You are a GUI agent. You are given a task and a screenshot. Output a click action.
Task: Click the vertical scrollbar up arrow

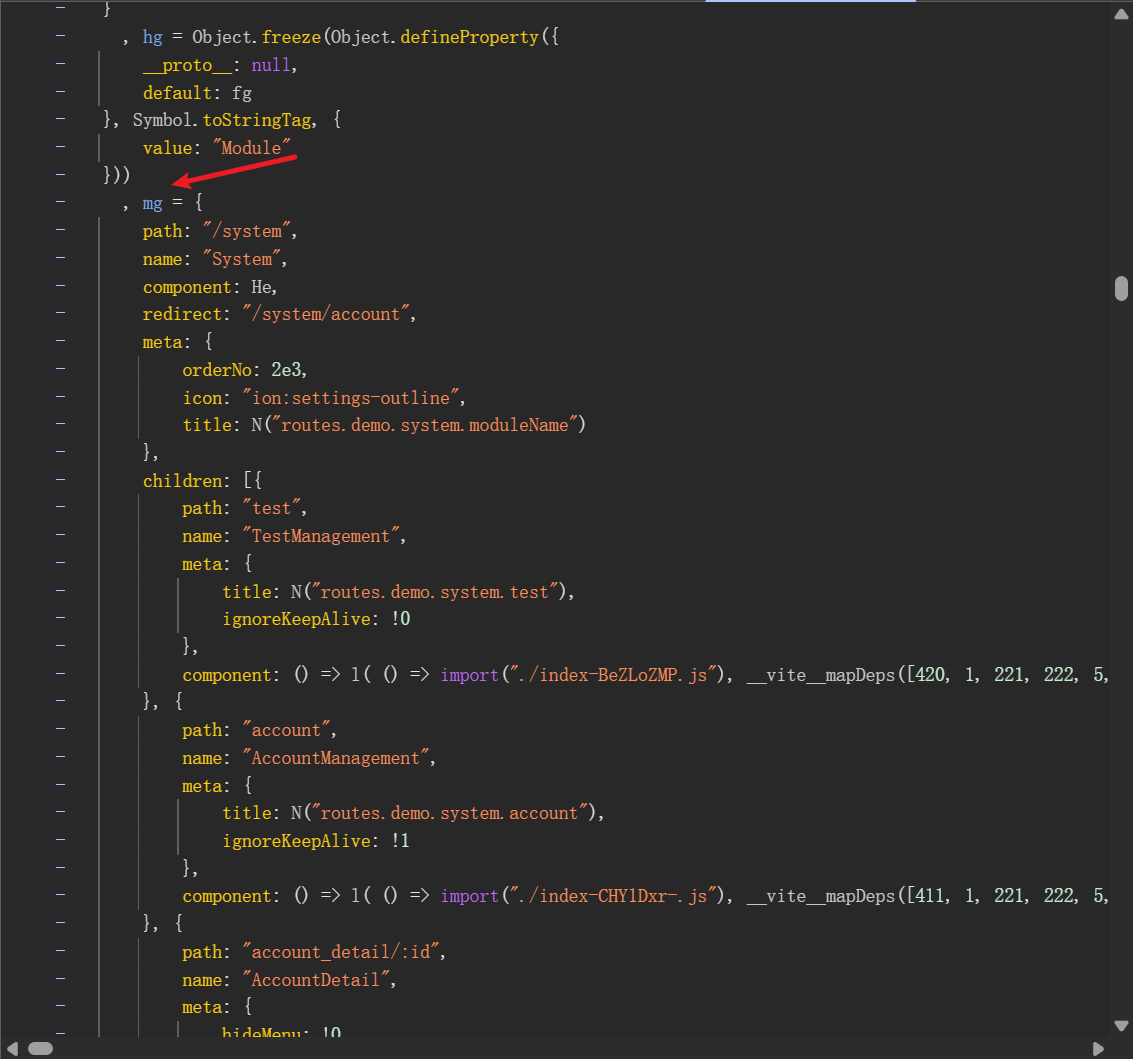click(x=1122, y=15)
